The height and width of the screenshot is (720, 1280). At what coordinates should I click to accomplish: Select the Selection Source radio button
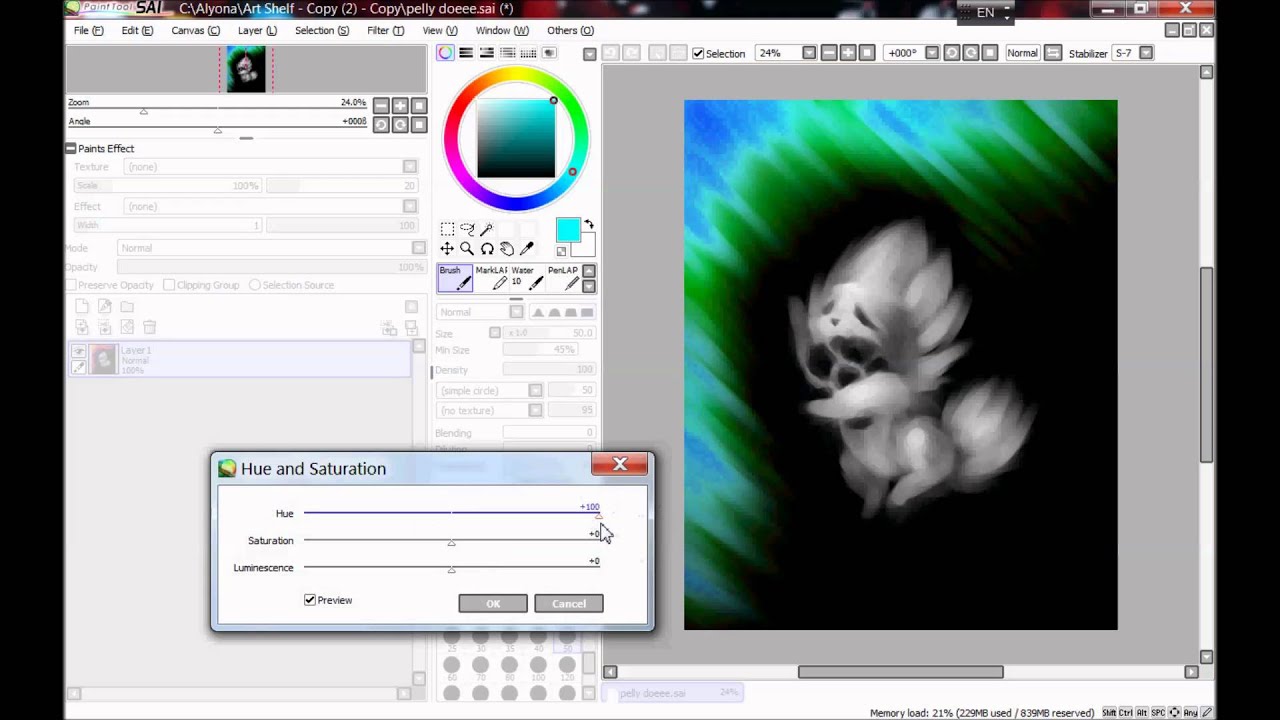(255, 285)
